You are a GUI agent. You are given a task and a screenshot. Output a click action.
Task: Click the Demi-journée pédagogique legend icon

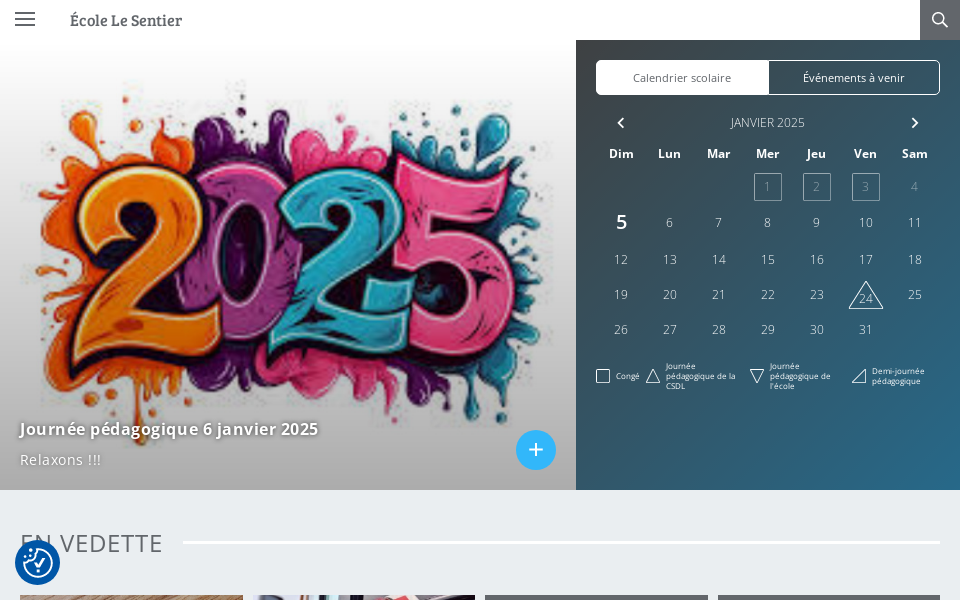tap(859, 376)
